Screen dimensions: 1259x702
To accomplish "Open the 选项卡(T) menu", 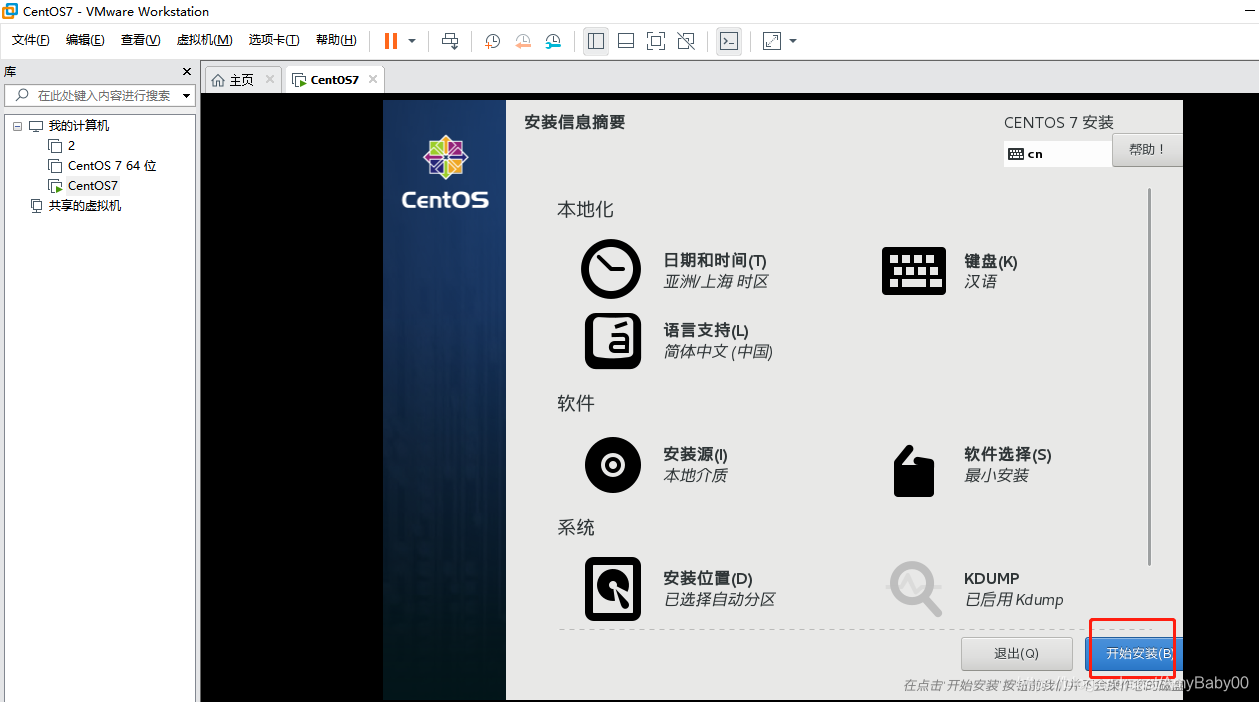I will pos(274,40).
